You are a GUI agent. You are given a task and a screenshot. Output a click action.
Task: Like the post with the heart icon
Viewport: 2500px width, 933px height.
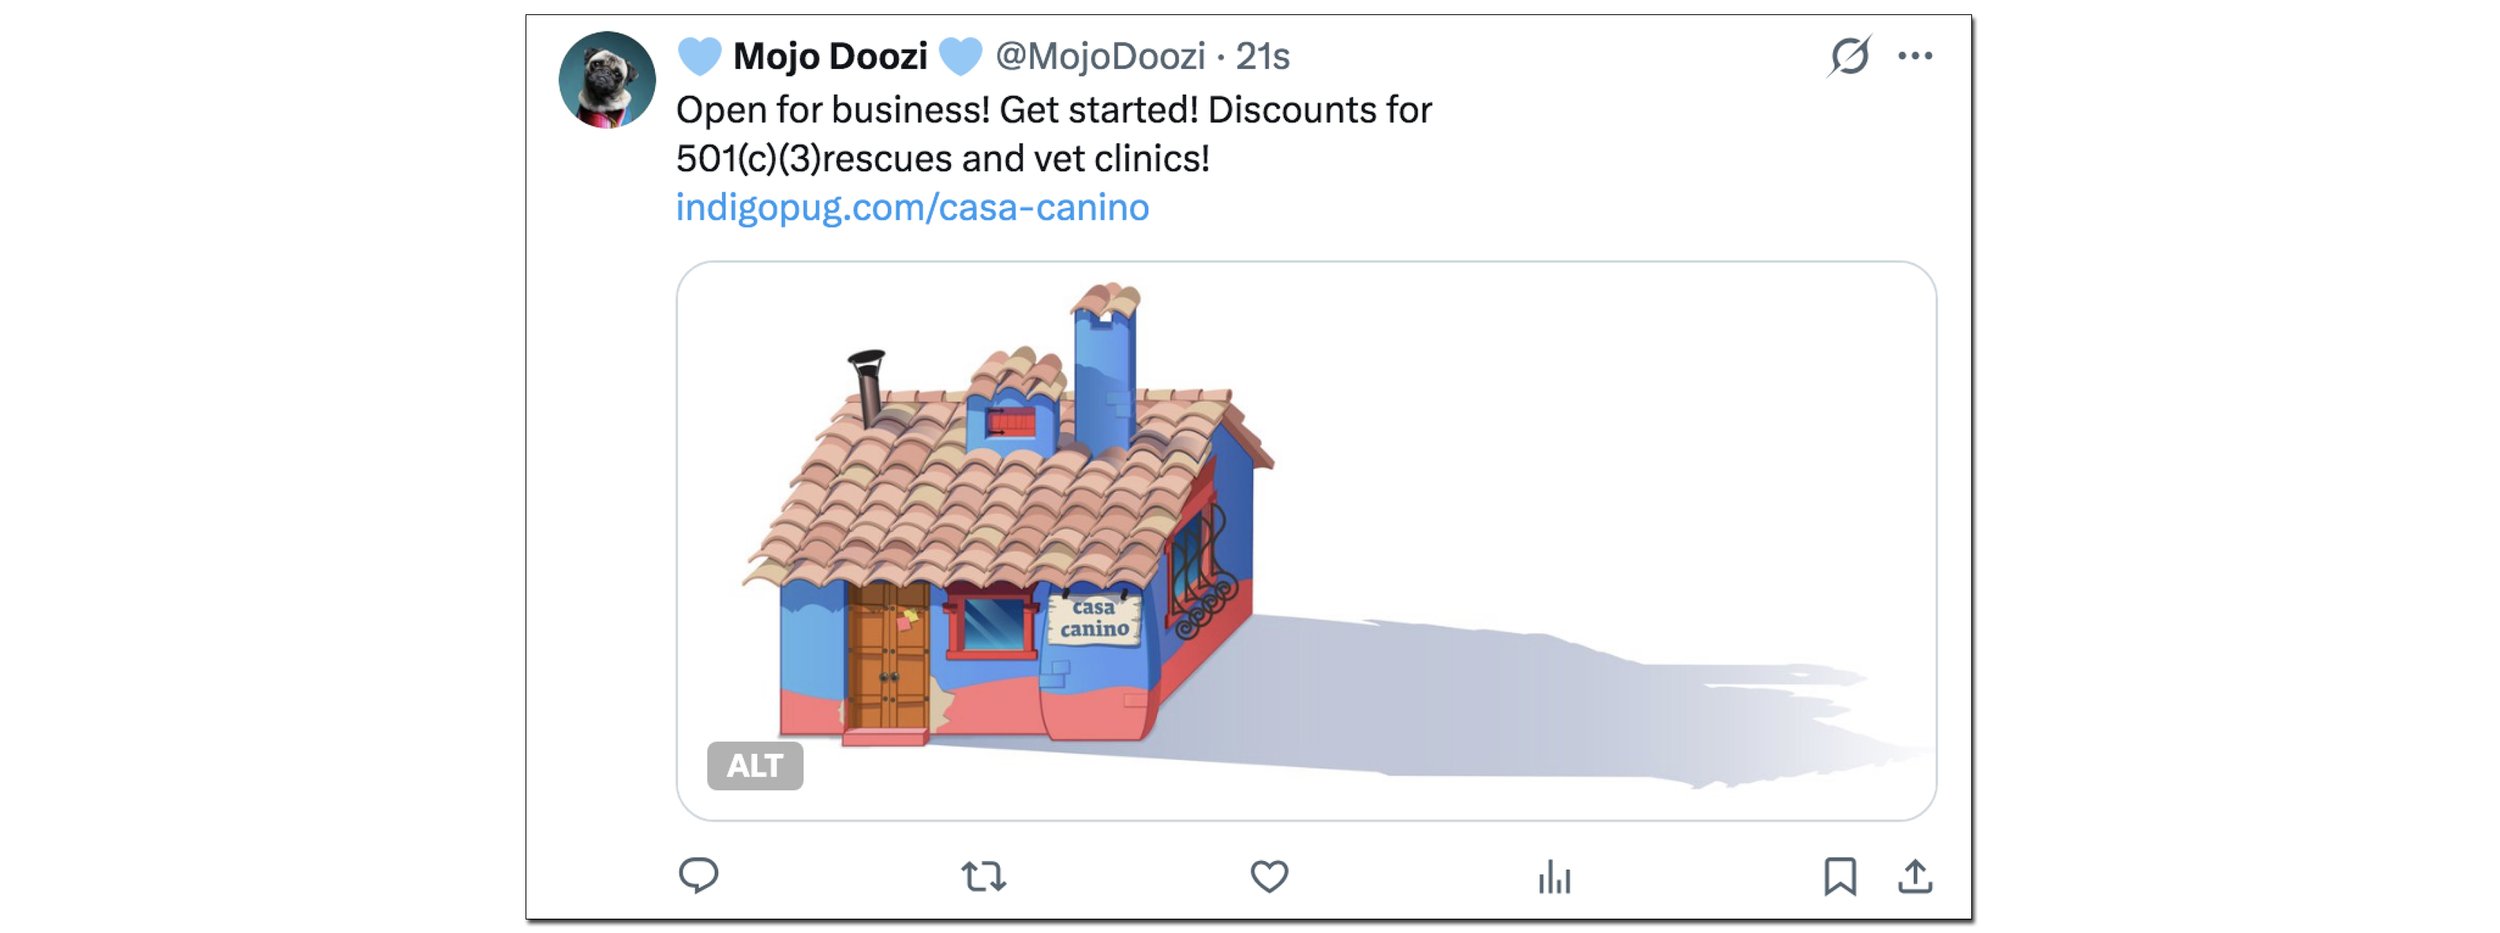point(1269,877)
